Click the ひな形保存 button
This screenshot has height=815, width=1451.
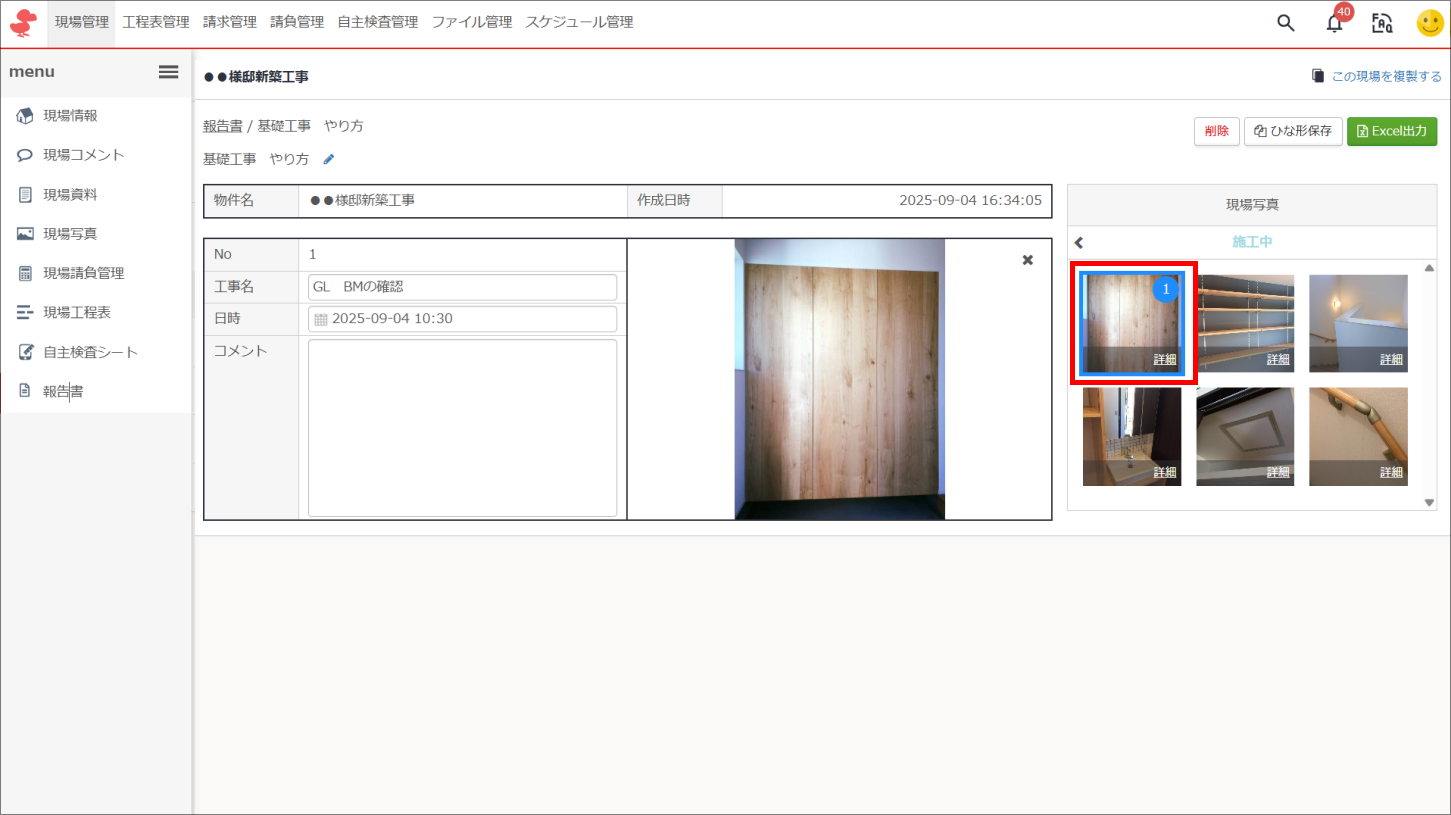click(x=1292, y=131)
